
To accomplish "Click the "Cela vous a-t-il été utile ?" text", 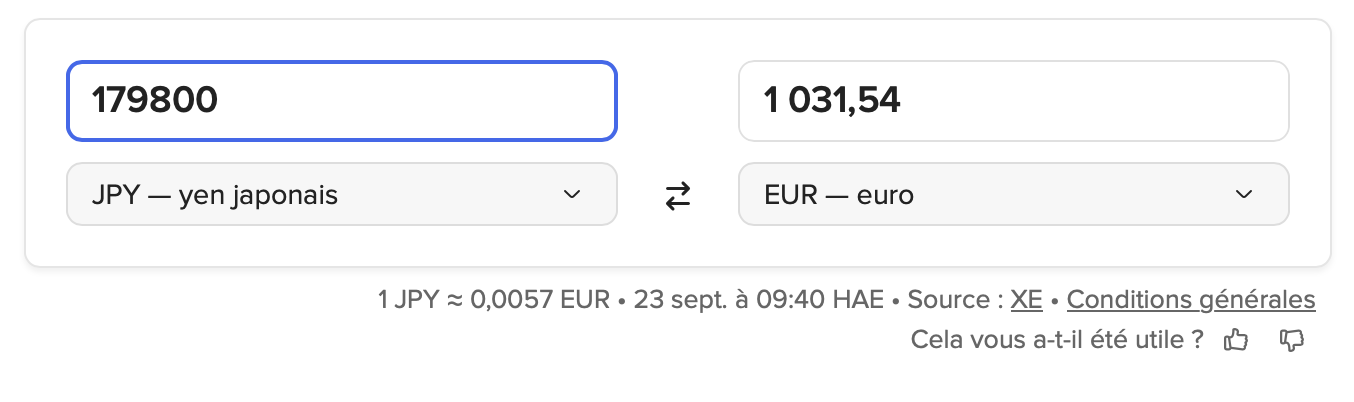I will click(1056, 340).
